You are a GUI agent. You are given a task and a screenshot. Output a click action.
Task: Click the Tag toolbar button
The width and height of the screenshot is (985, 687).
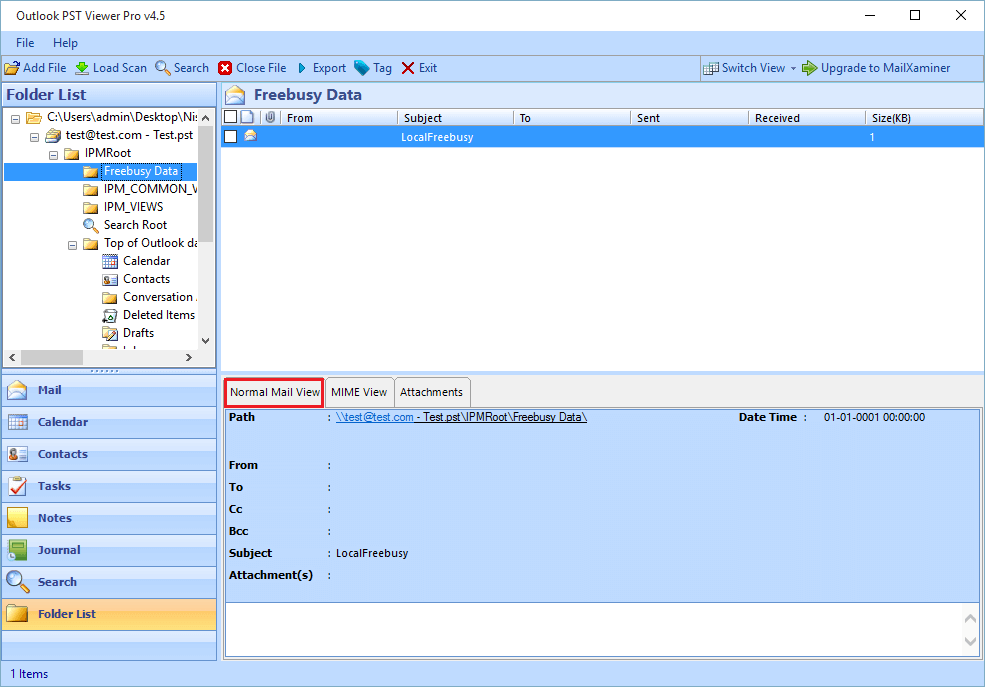pyautogui.click(x=373, y=68)
